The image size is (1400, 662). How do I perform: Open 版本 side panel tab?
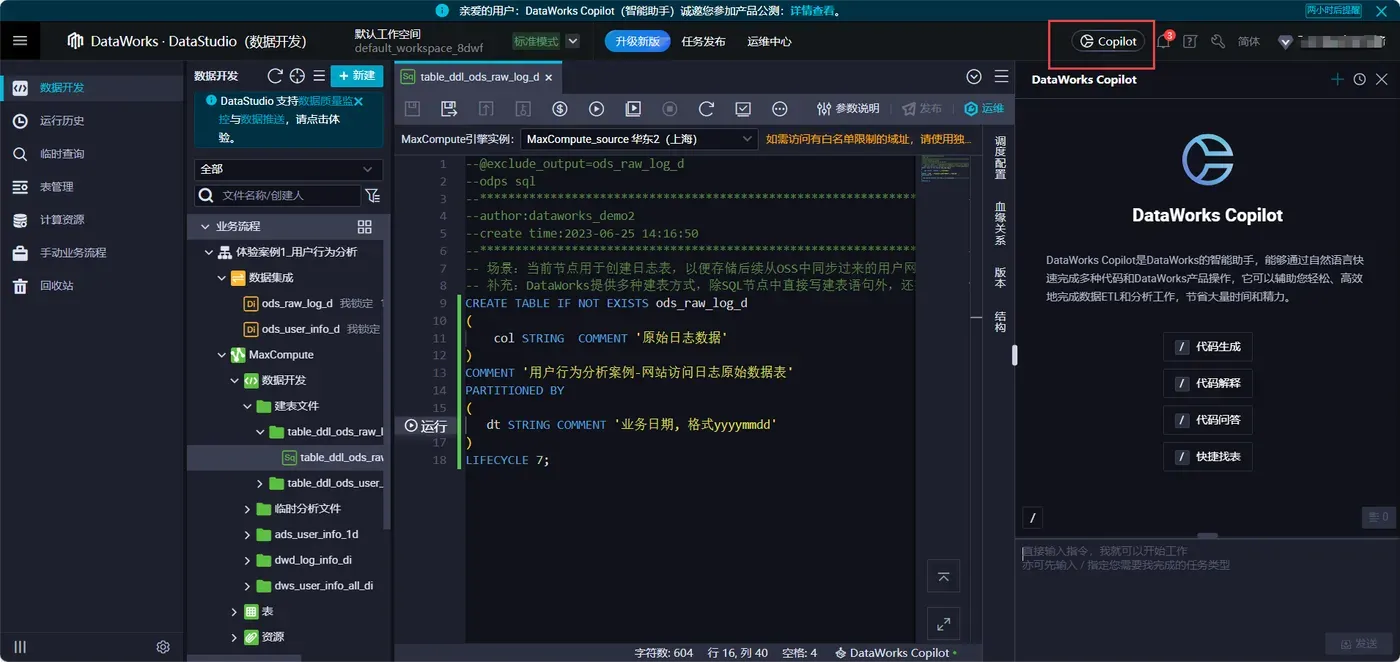(x=1000, y=278)
